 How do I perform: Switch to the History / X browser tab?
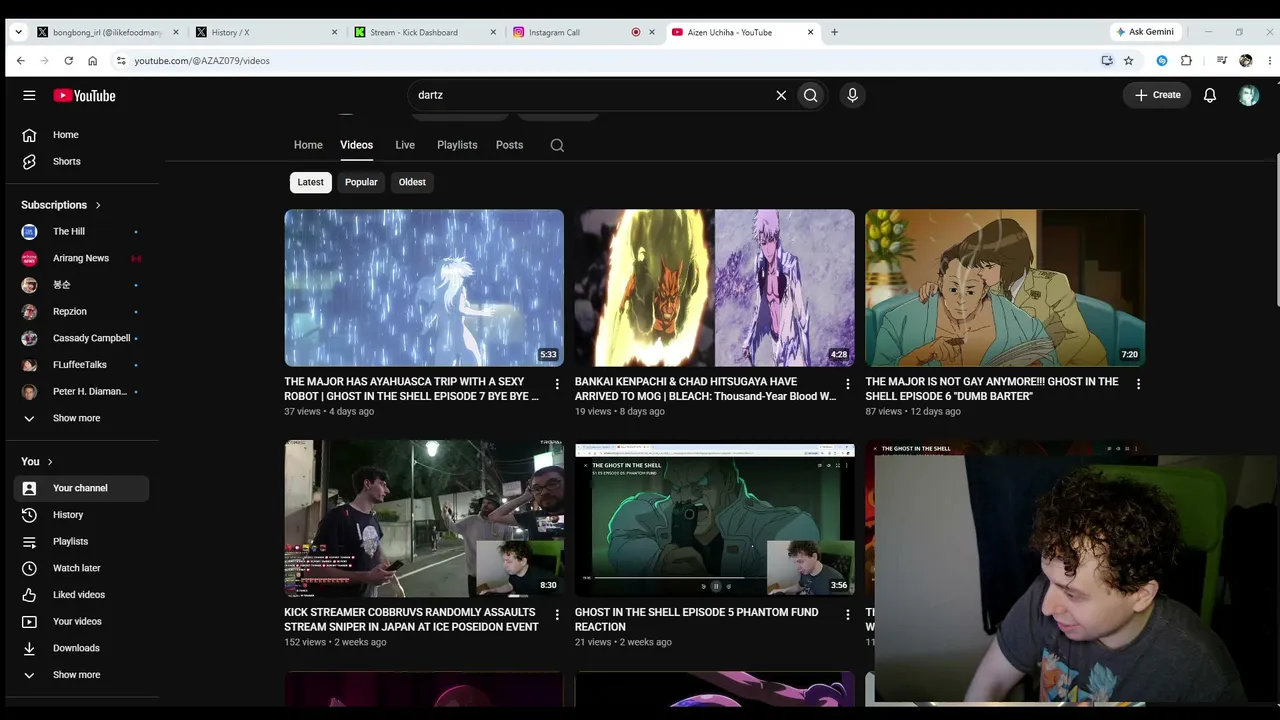click(x=266, y=32)
